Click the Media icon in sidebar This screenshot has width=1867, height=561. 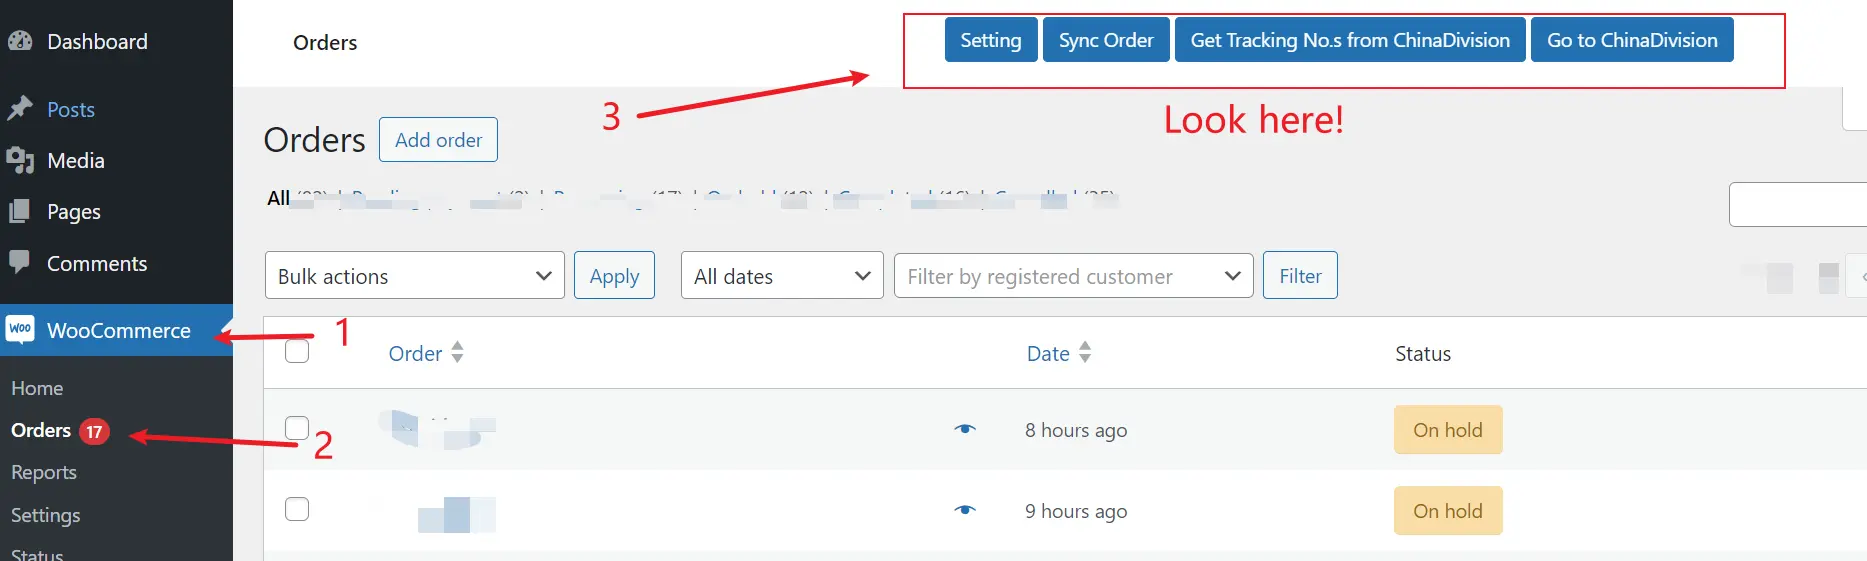point(20,160)
